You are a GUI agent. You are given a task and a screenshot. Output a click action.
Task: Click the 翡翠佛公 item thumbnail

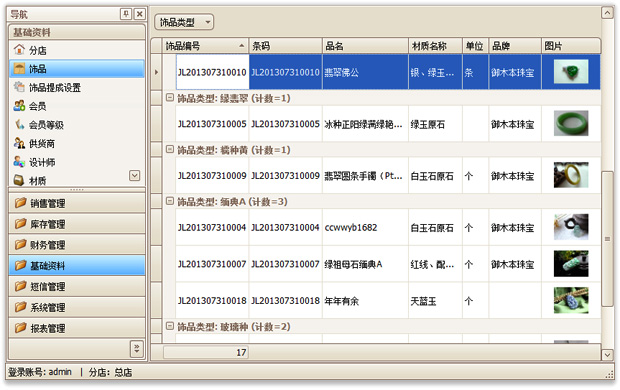click(571, 72)
